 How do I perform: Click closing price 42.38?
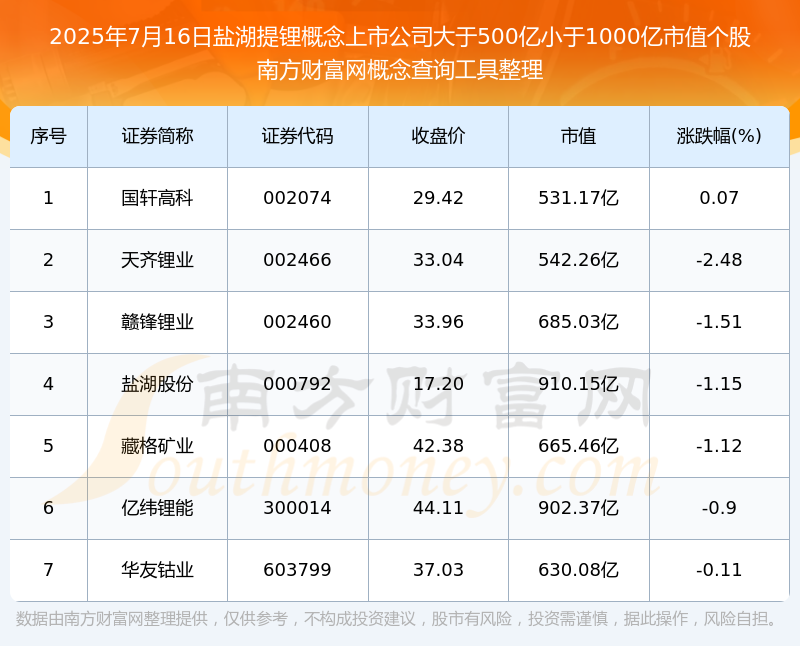(x=438, y=446)
